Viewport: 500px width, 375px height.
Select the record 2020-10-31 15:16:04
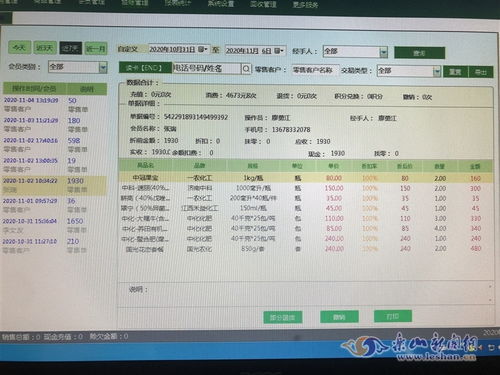(55, 225)
